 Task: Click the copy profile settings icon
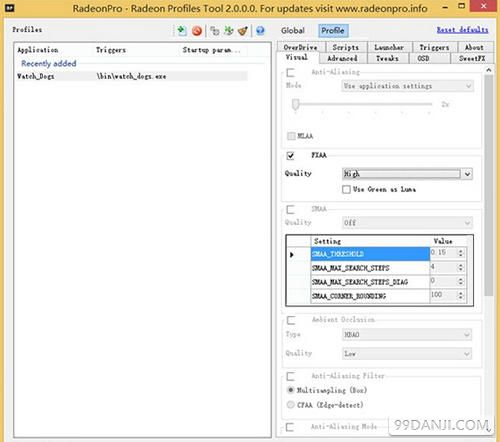[x=215, y=31]
